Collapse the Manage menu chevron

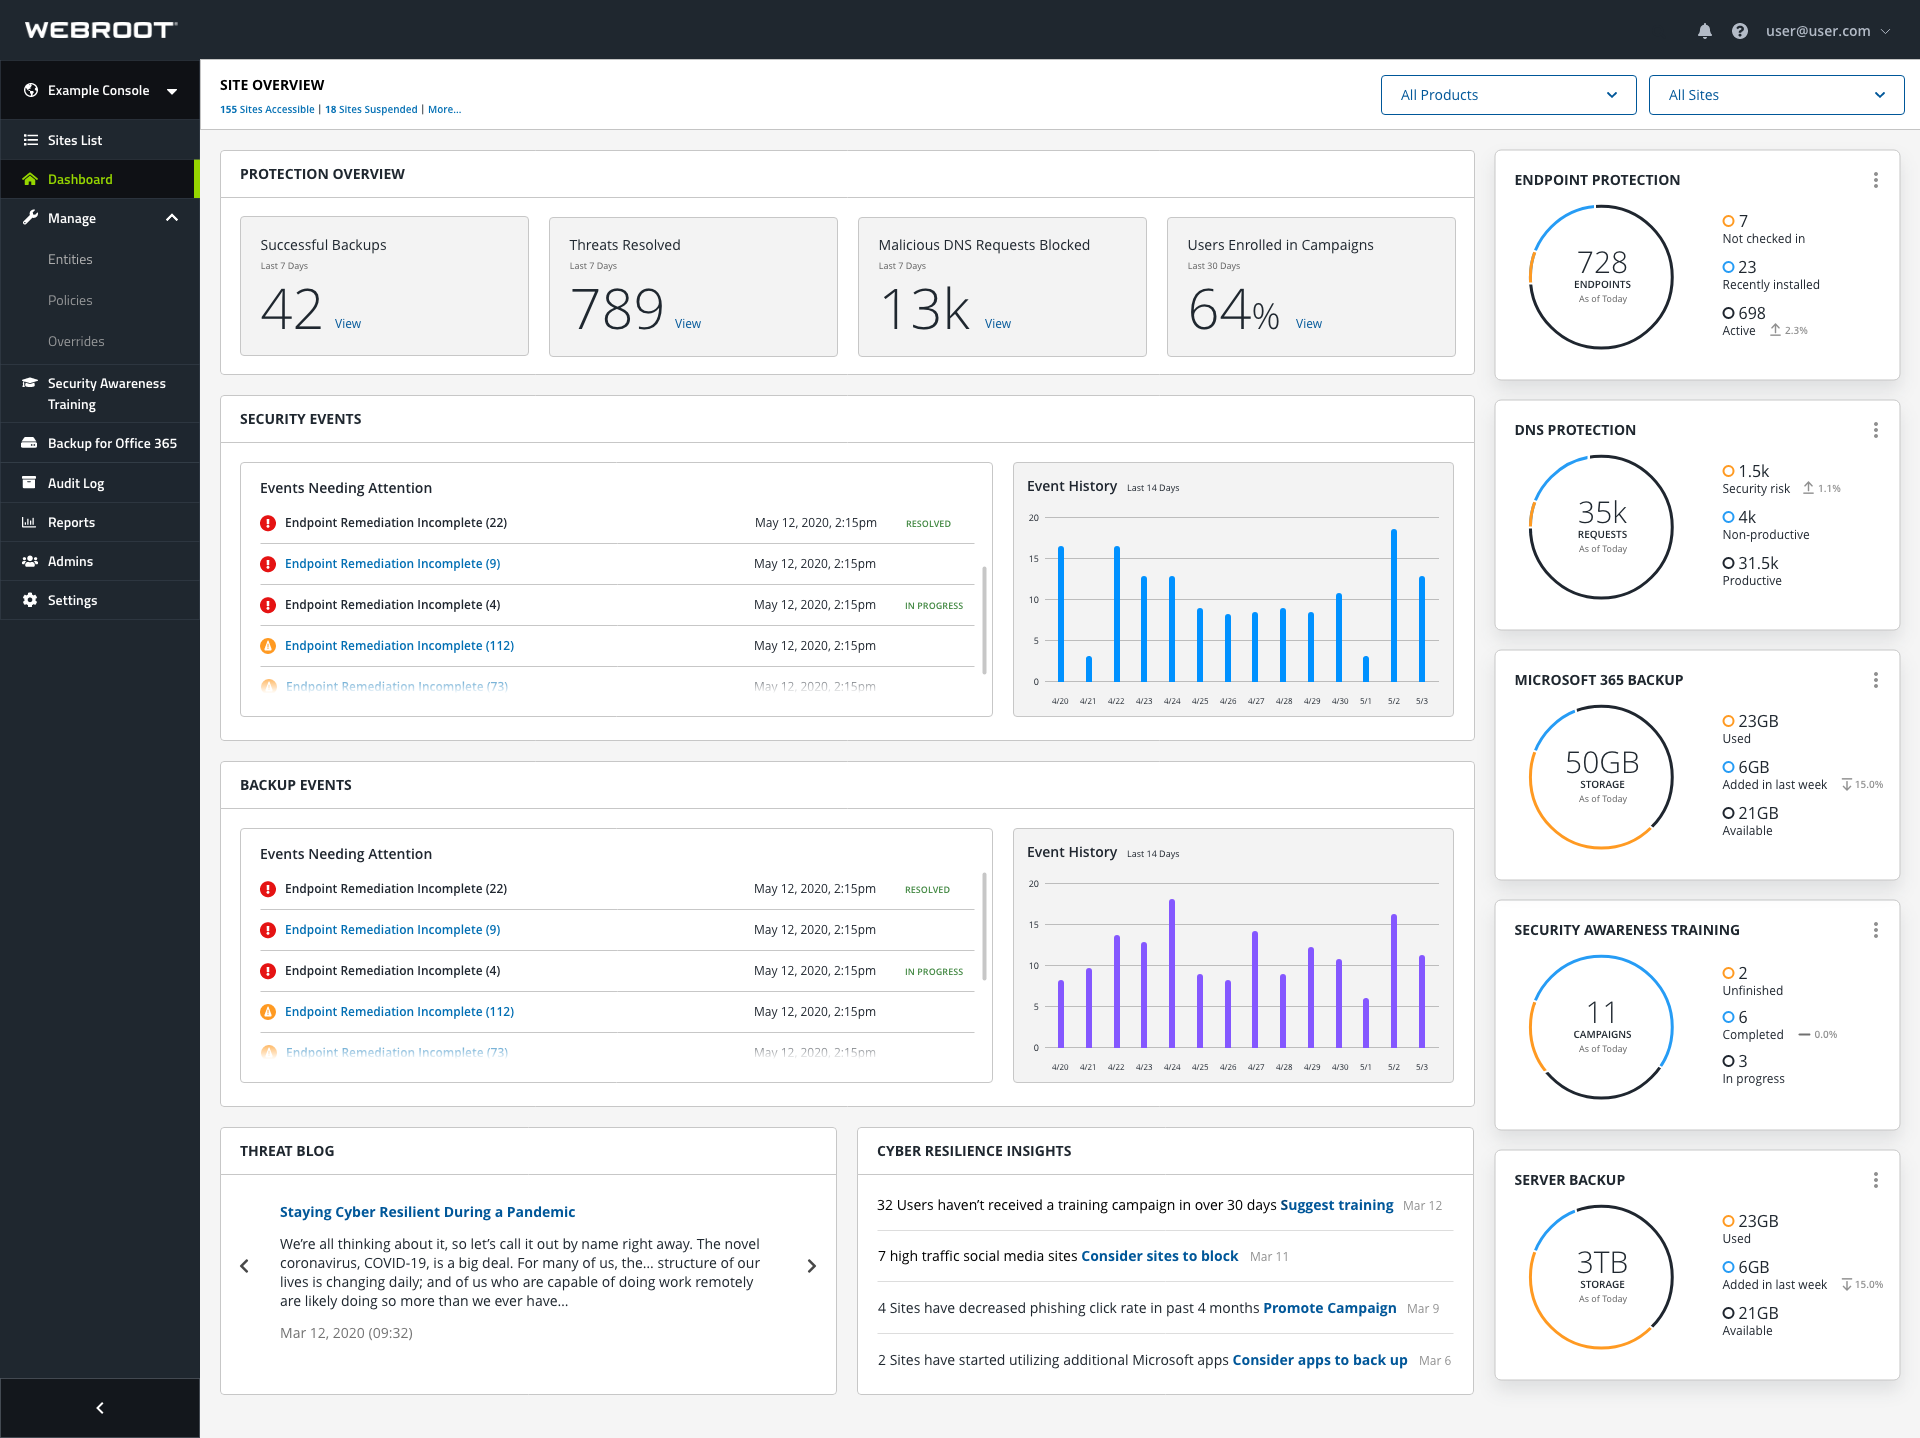pyautogui.click(x=172, y=218)
